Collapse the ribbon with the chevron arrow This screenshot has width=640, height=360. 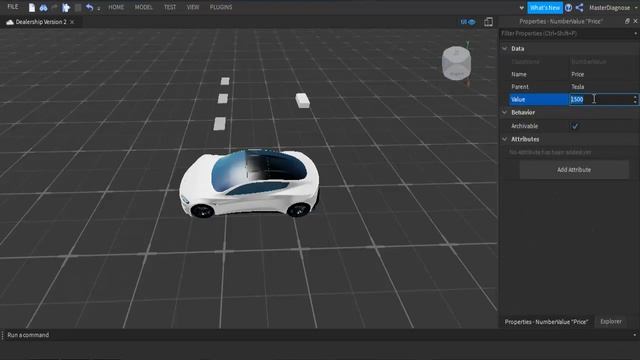tap(521, 8)
